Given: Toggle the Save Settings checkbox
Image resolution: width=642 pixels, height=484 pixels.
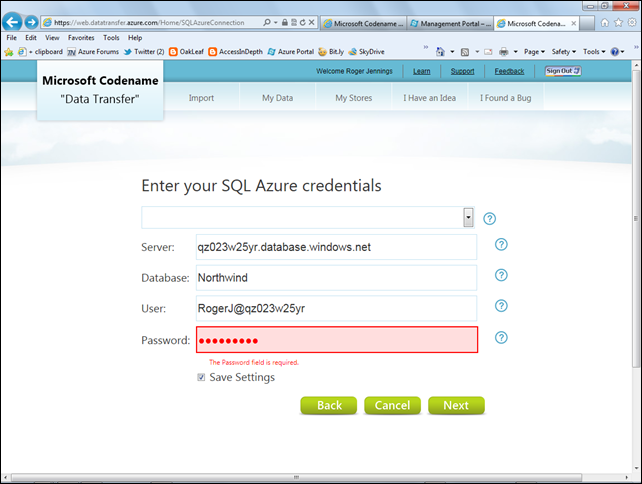Looking at the screenshot, I should [202, 377].
